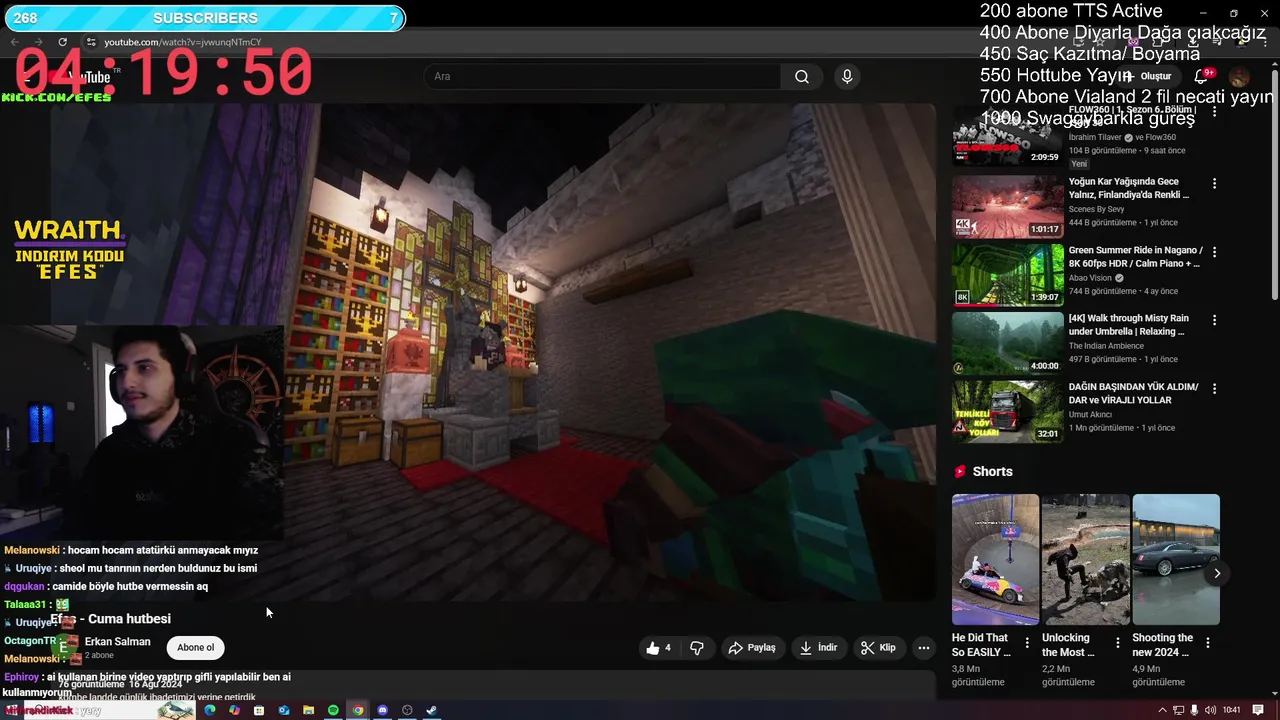Open site info icon beside the URL

[91, 42]
